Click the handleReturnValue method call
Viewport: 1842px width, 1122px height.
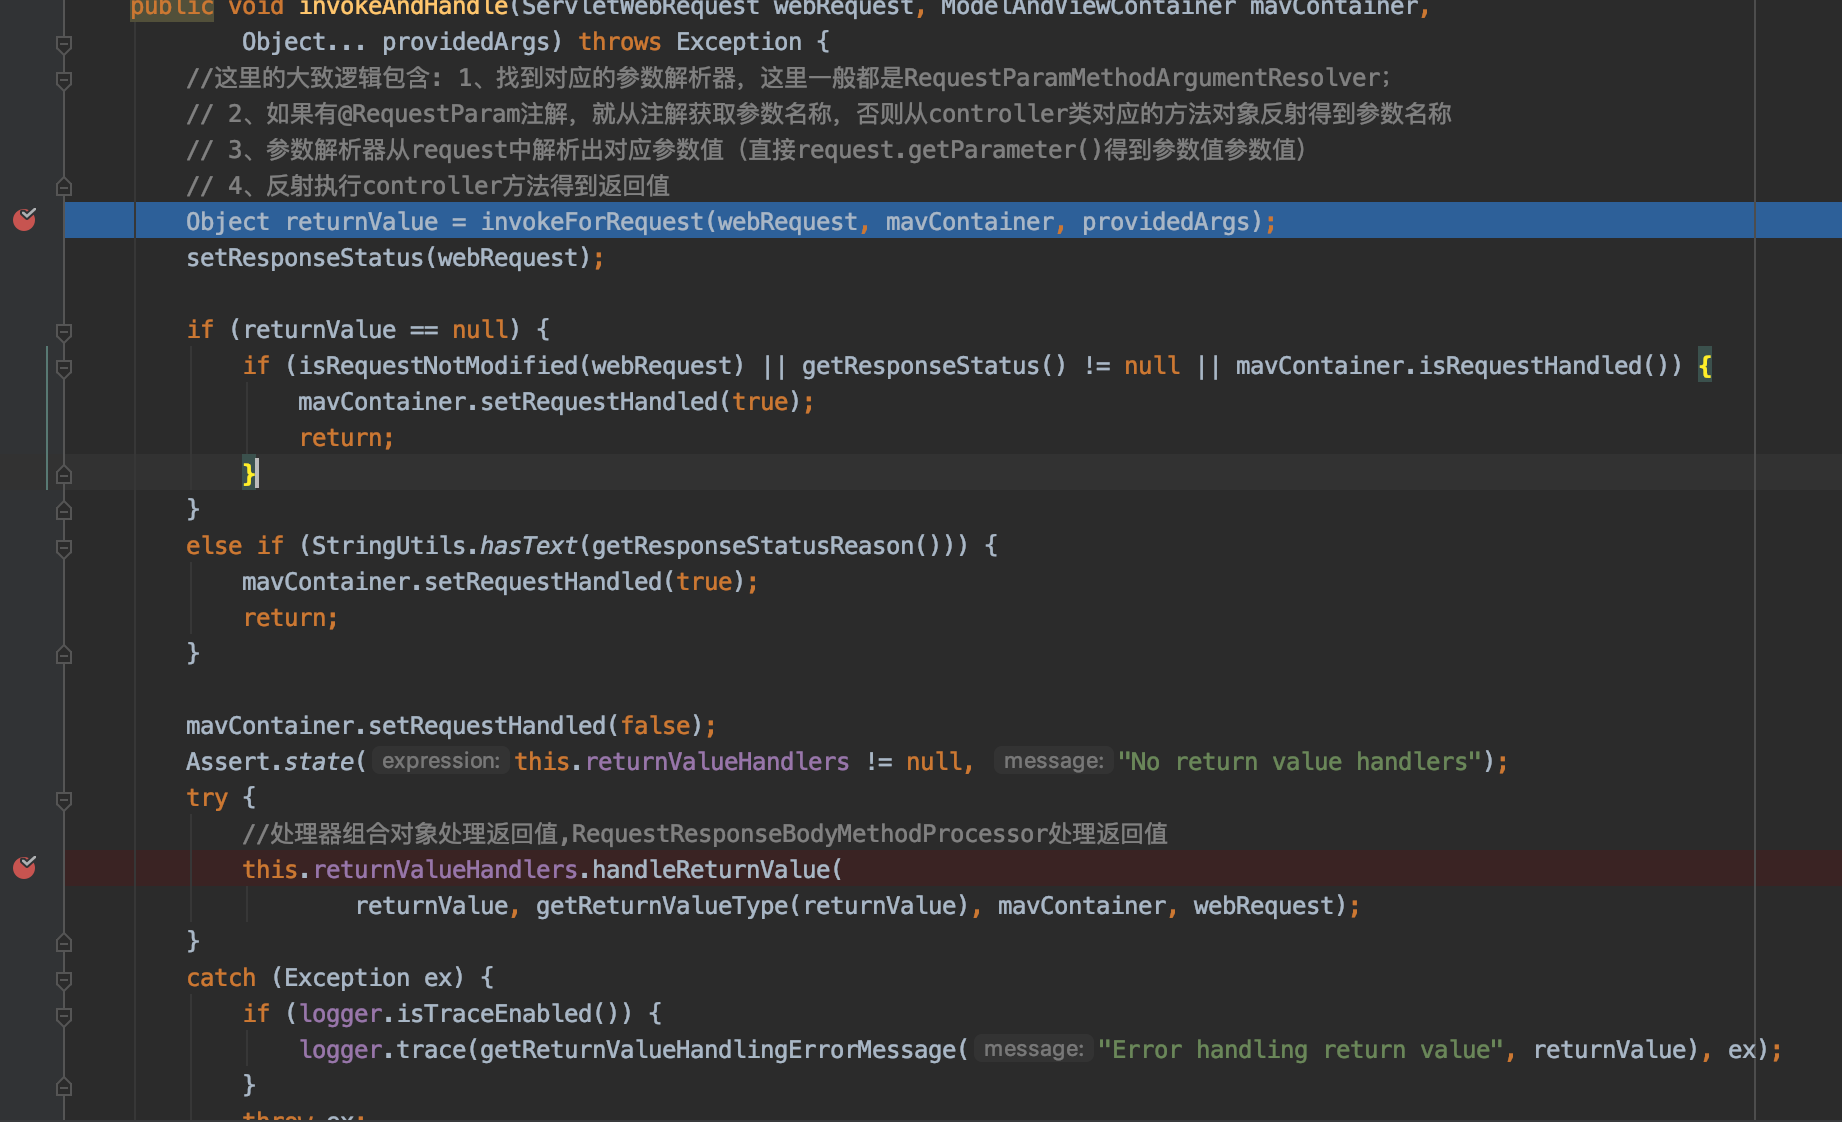pos(711,870)
